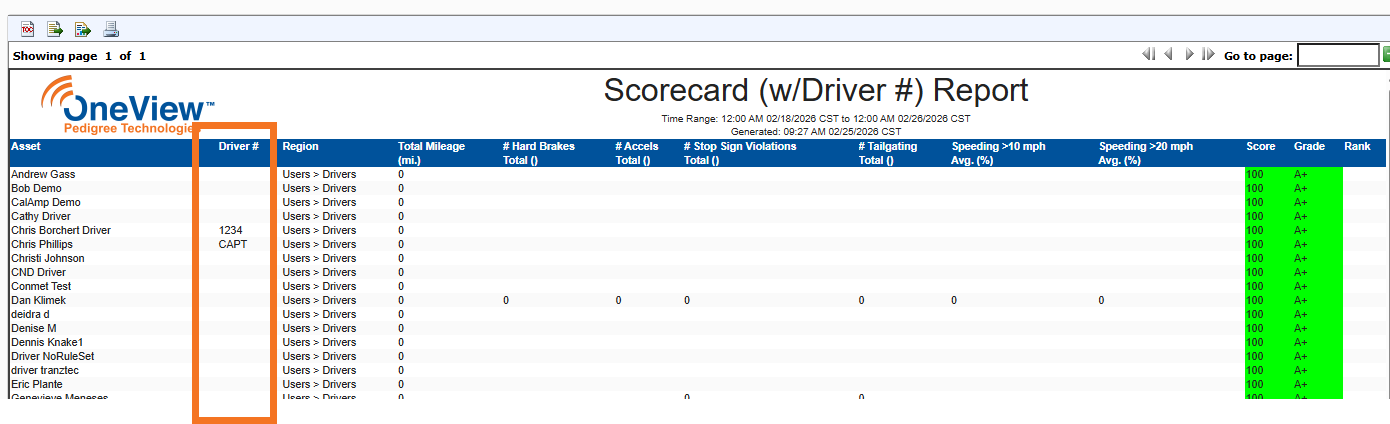Click the Grade column header

tap(1309, 146)
